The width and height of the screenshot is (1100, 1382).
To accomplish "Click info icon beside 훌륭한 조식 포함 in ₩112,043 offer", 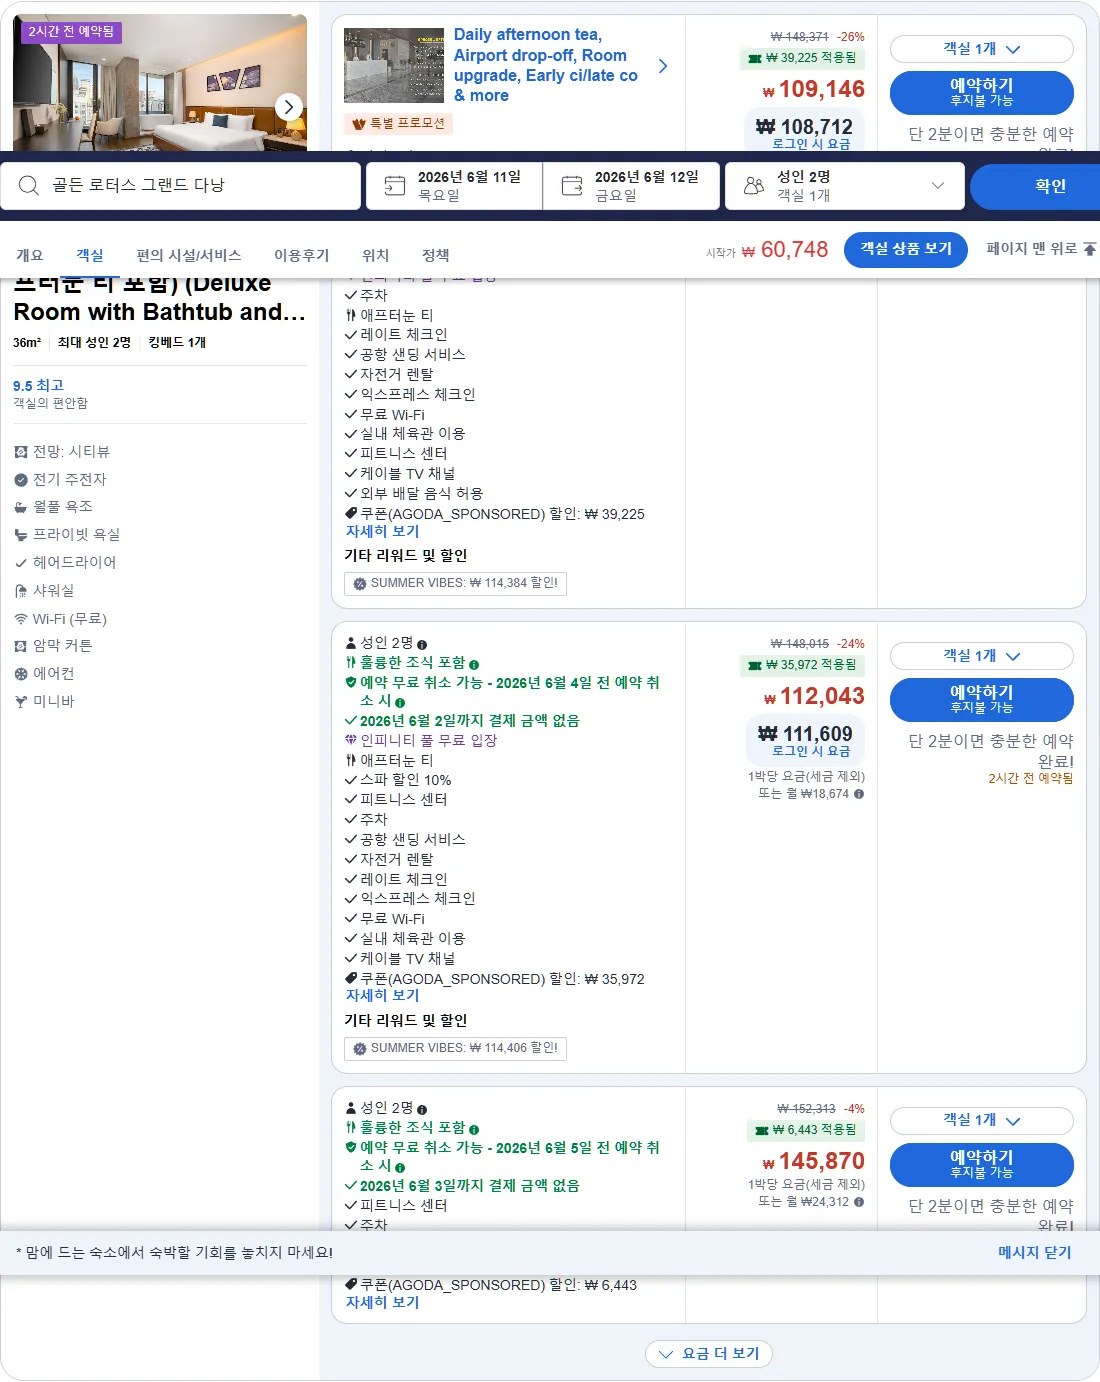I will tap(474, 664).
